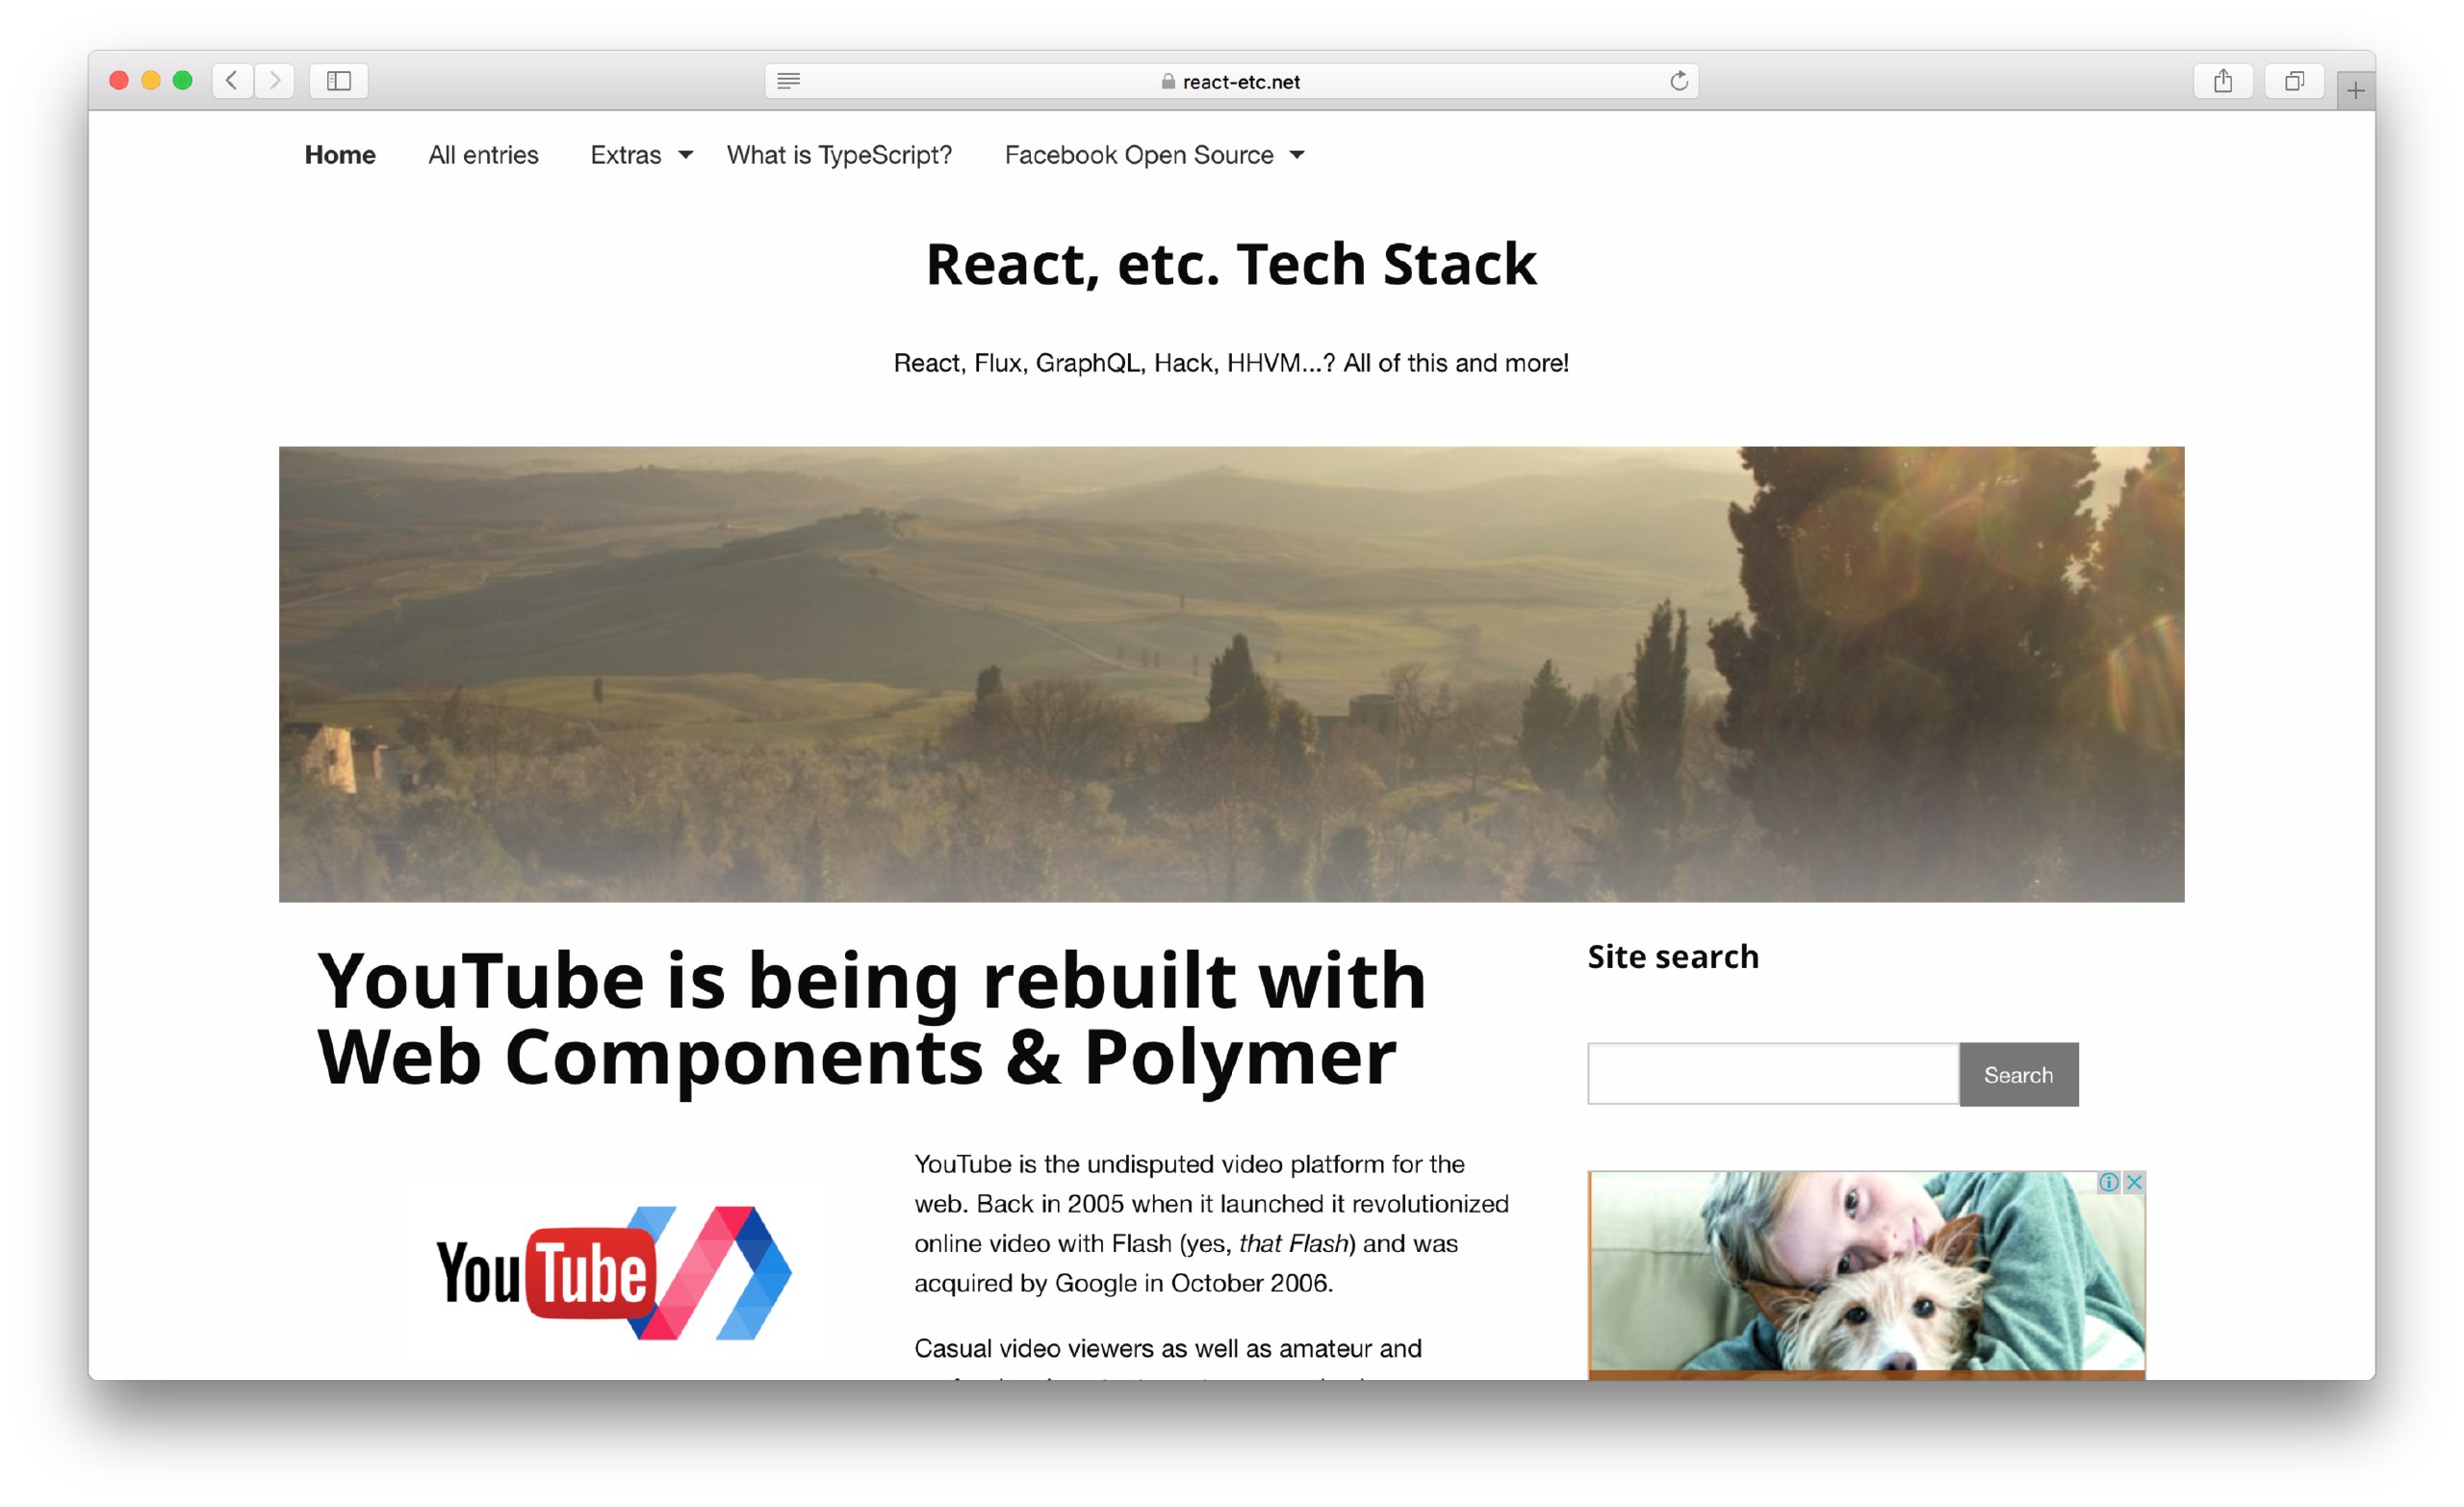Expand the Extras dropdown arrow
The width and height of the screenshot is (2464, 1507).
[685, 155]
